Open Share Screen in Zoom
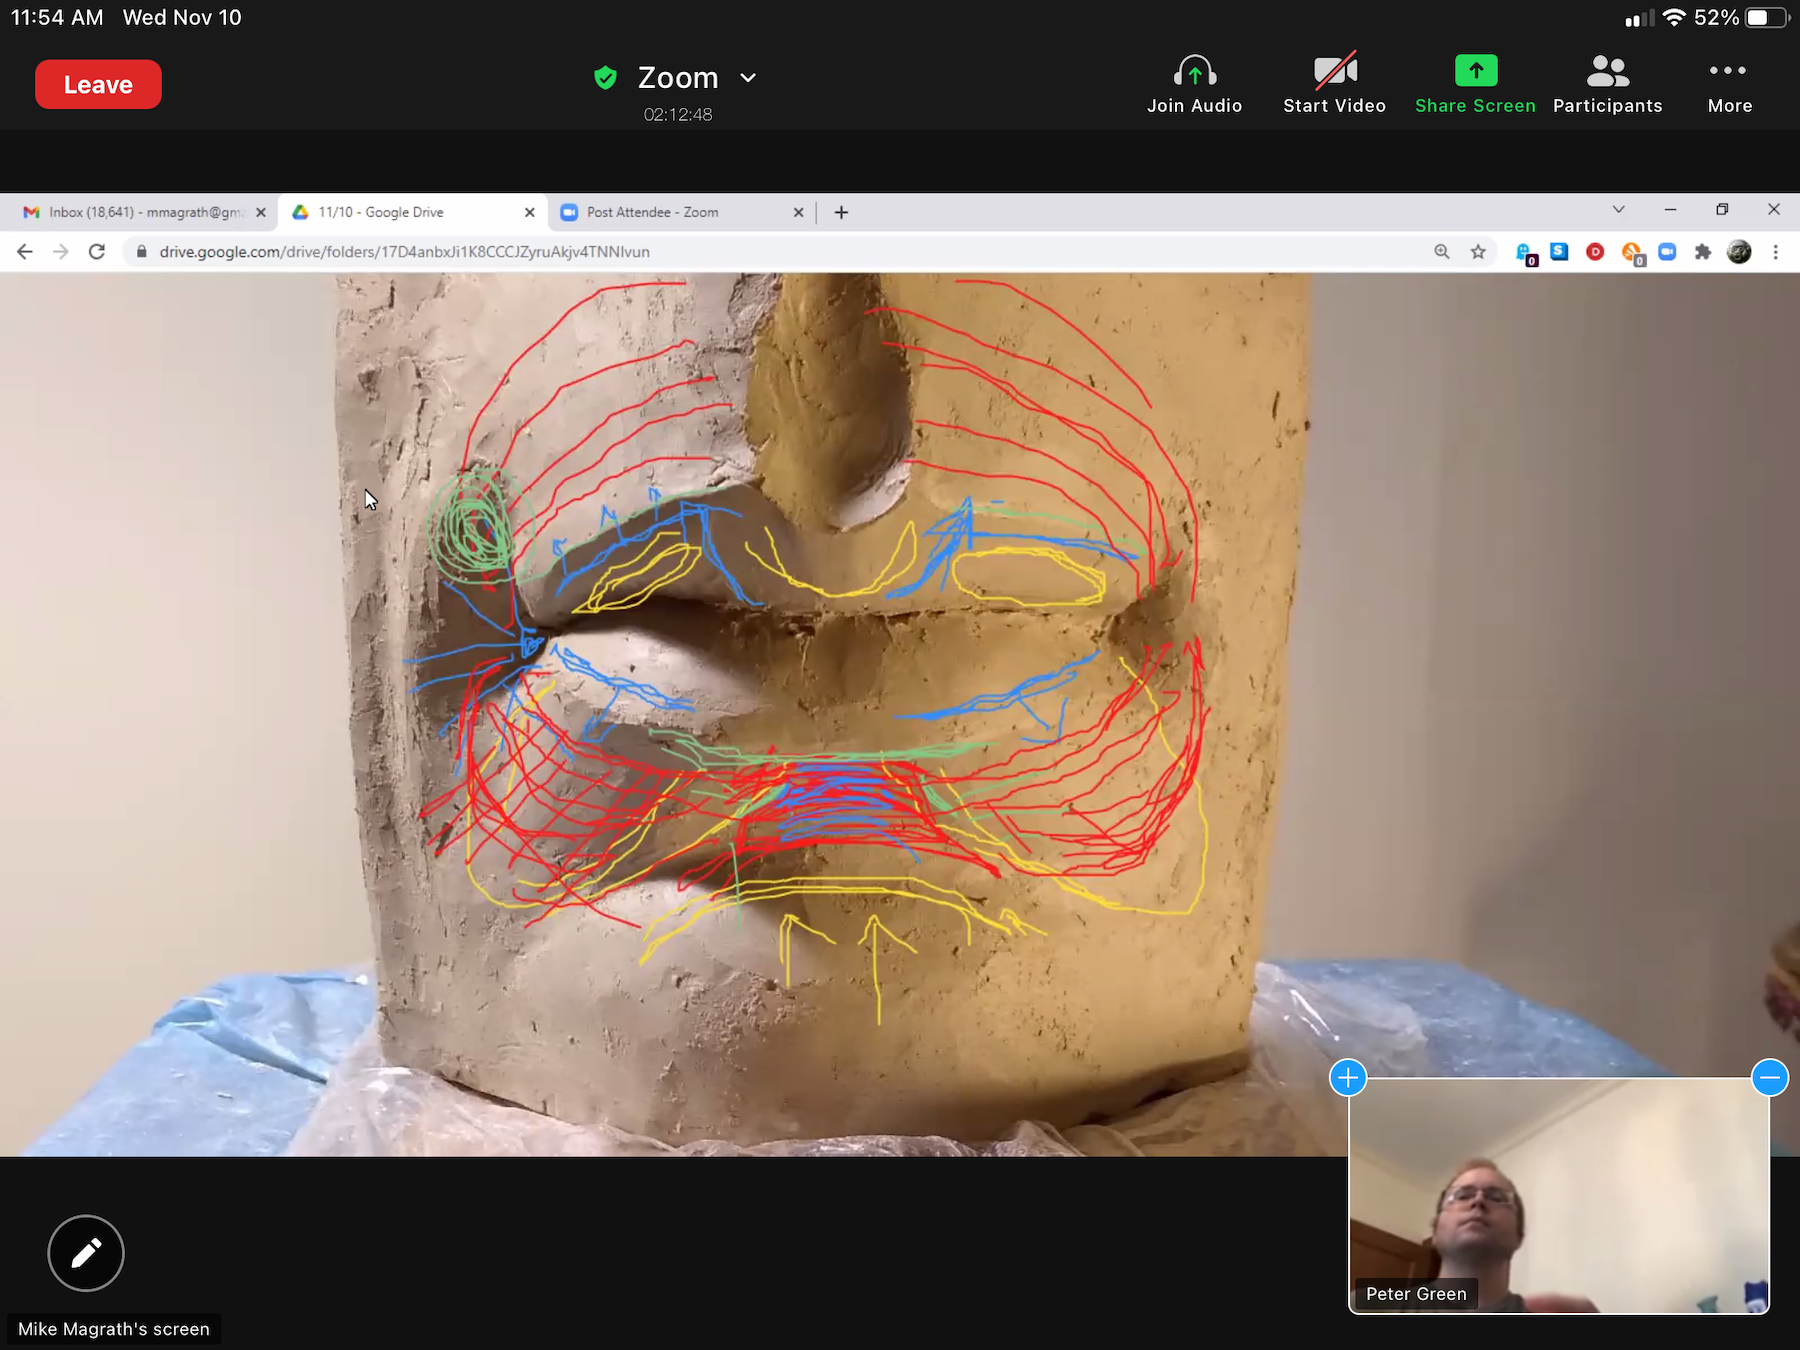 [x=1475, y=84]
